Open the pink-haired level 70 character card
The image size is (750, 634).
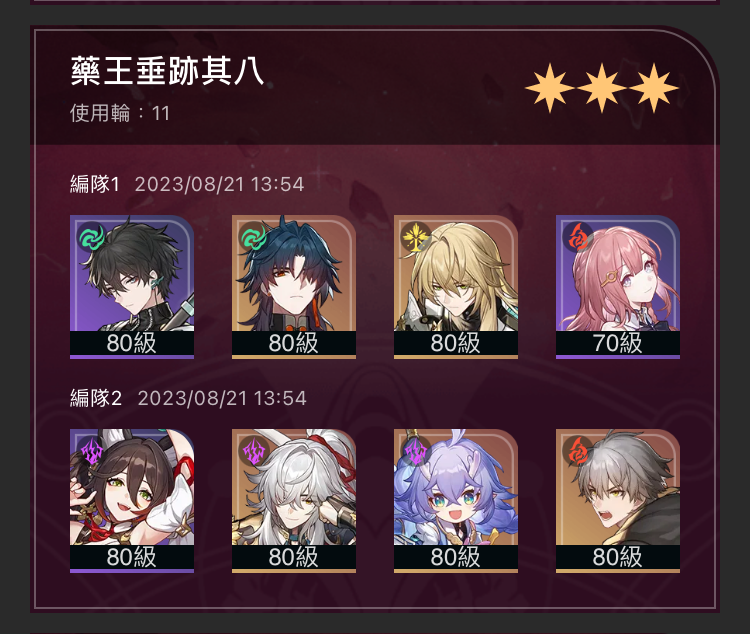[618, 287]
